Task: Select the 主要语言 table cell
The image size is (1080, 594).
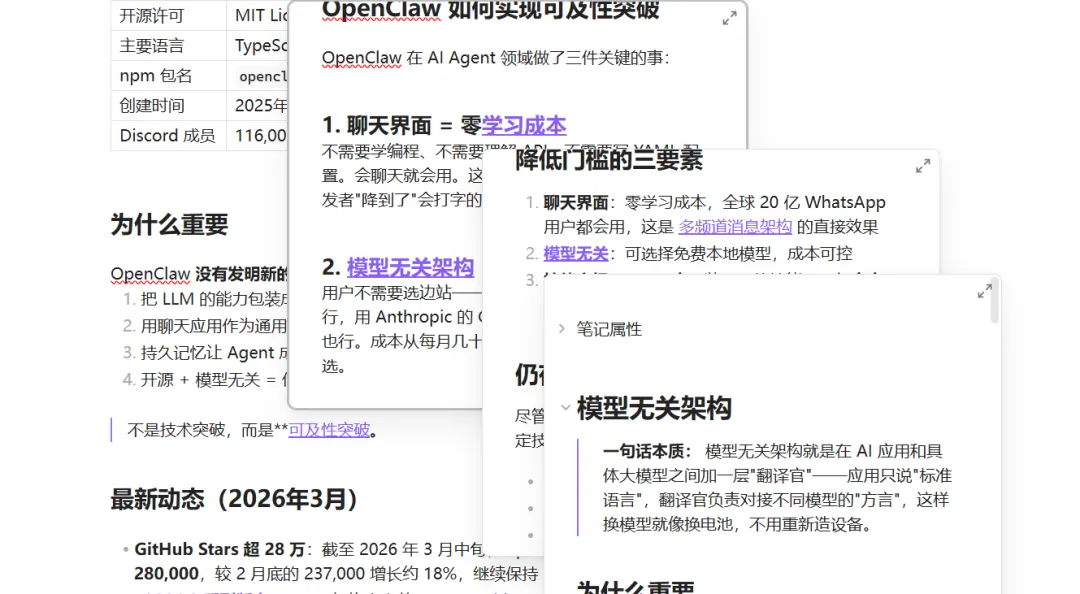Action: (168, 45)
